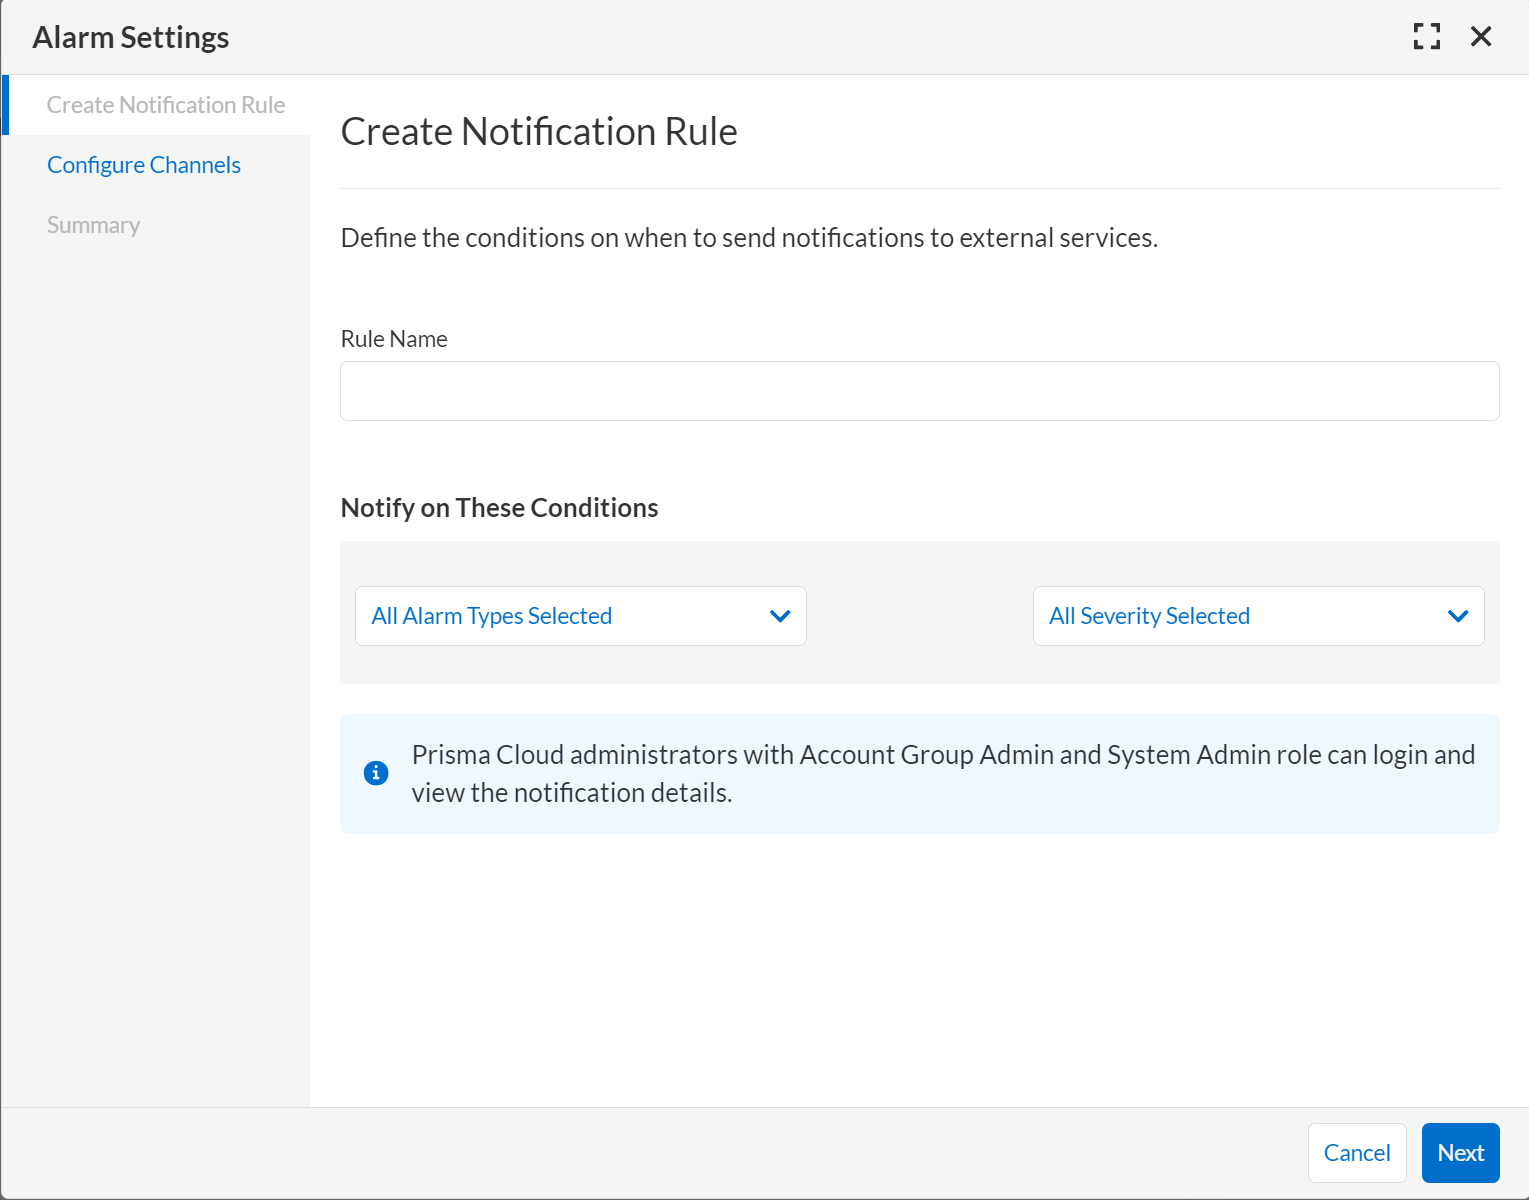Focus the Rule Name input field

click(x=920, y=391)
